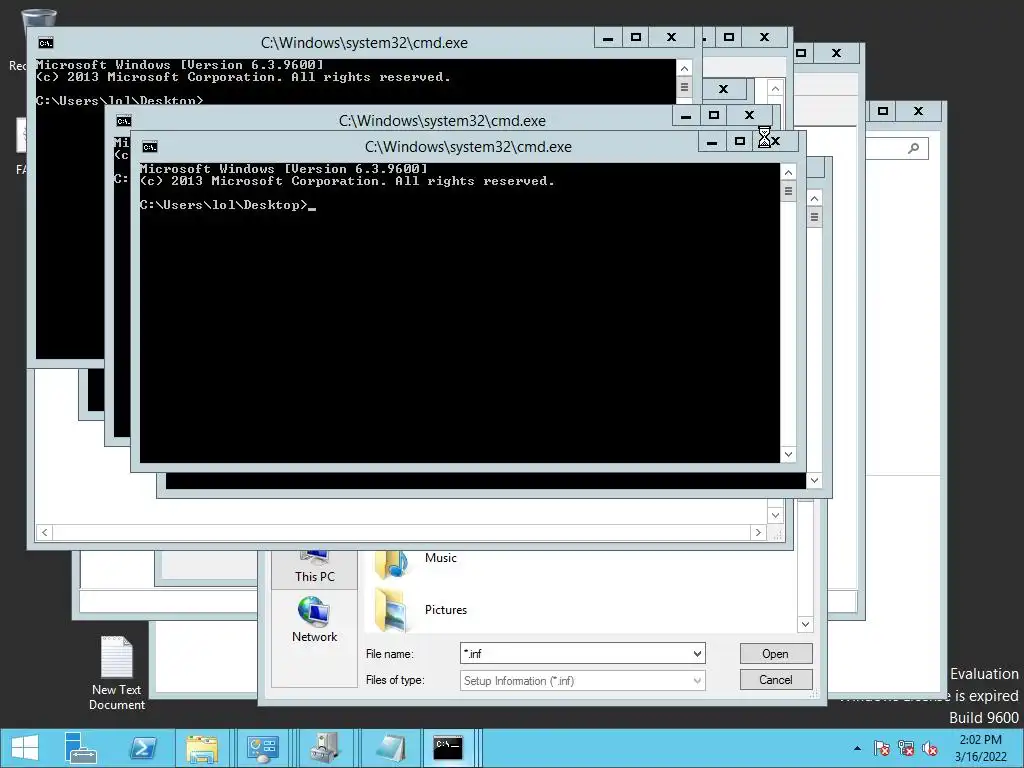Show hidden system tray icons
The width and height of the screenshot is (1024, 768).
[857, 748]
